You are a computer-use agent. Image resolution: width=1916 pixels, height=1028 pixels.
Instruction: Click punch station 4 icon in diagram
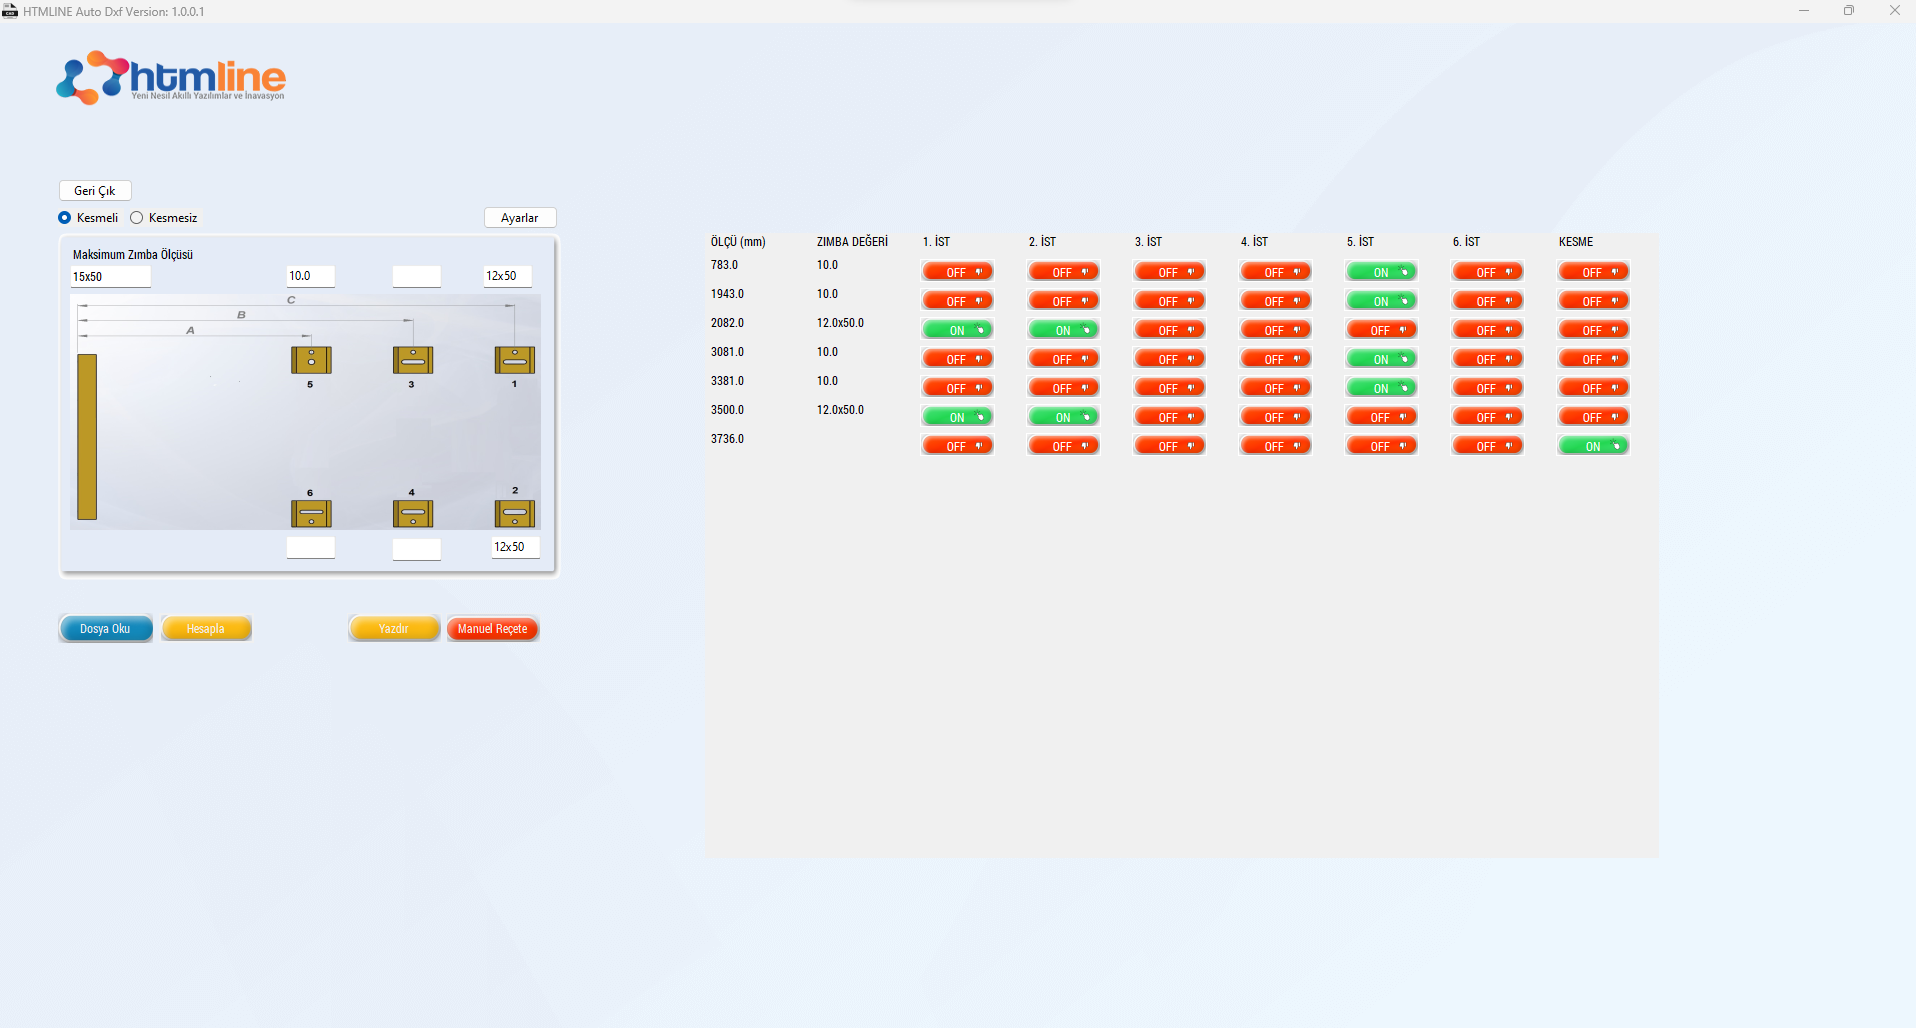click(413, 514)
